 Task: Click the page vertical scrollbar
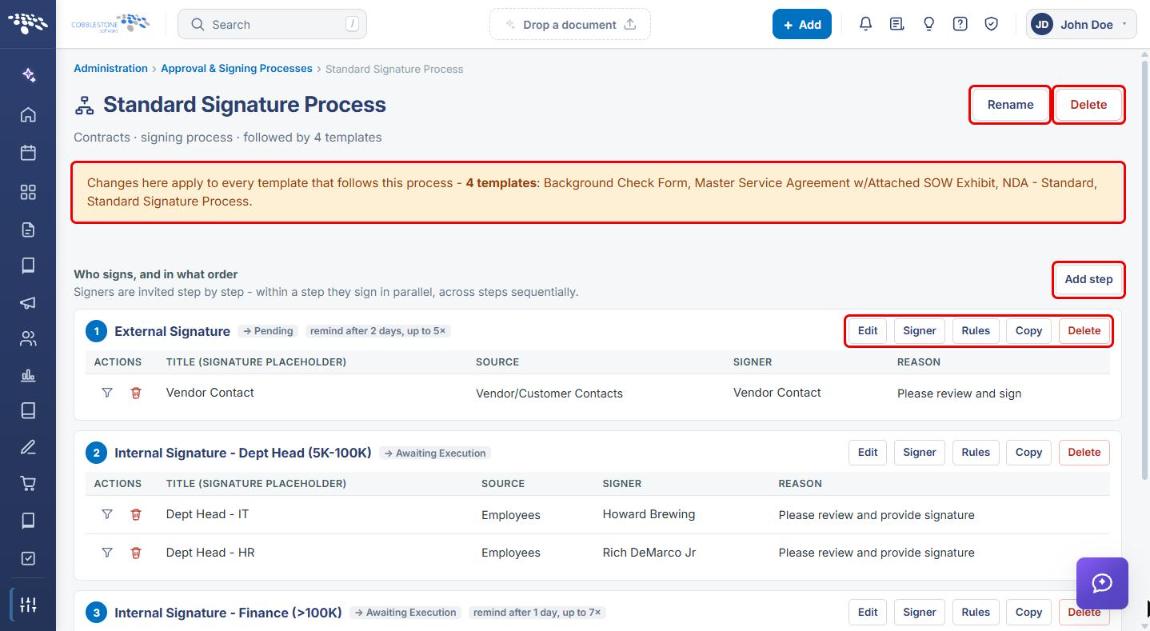tap(1145, 268)
